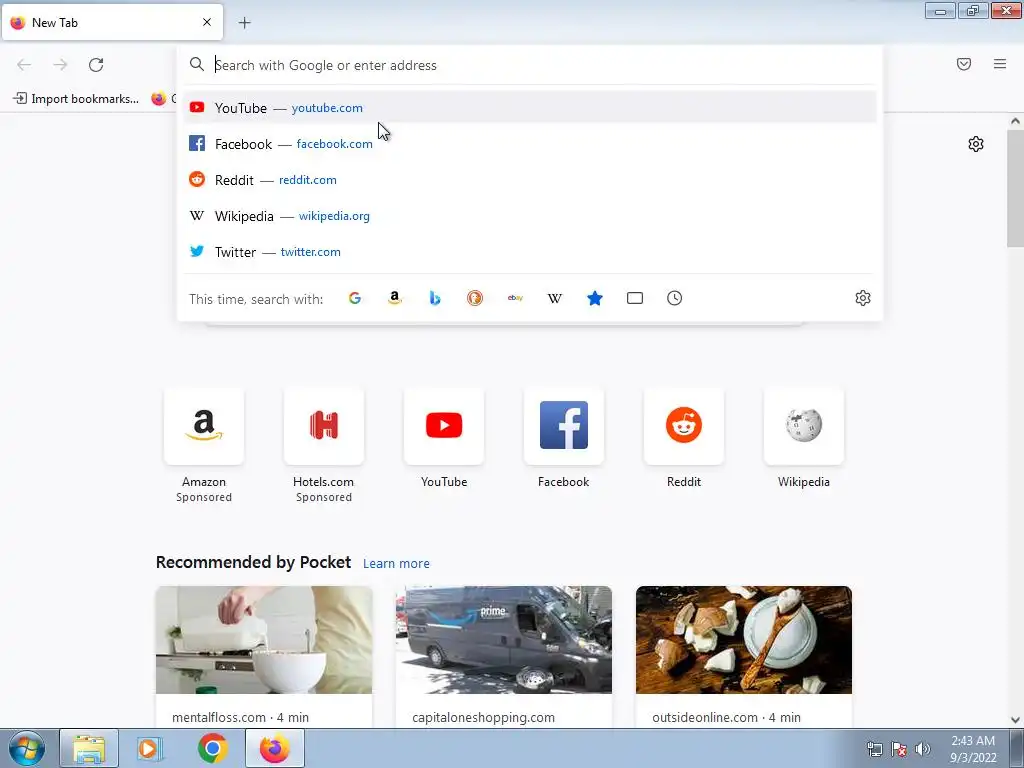This screenshot has width=1024, height=768.
Task: Open search settings gear in dropdown
Action: coord(863,298)
